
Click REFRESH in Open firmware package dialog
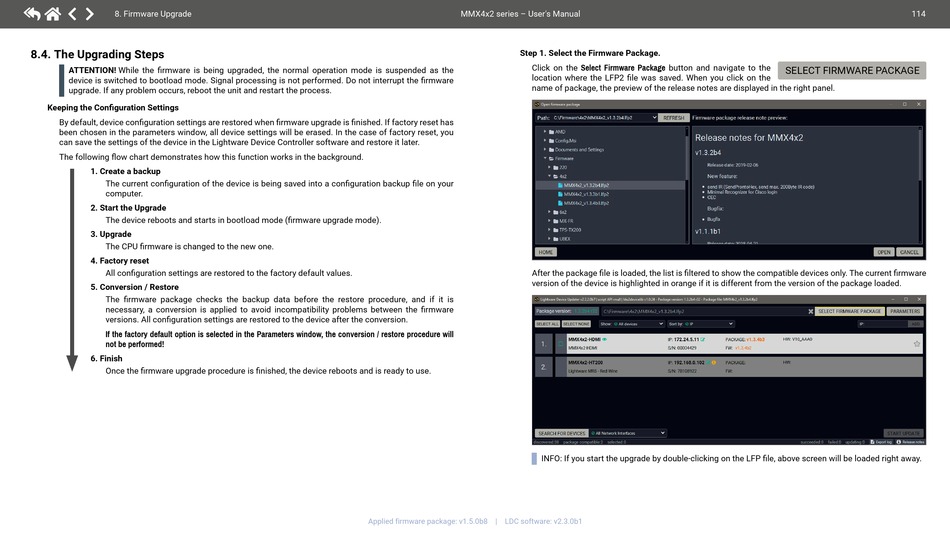673,118
